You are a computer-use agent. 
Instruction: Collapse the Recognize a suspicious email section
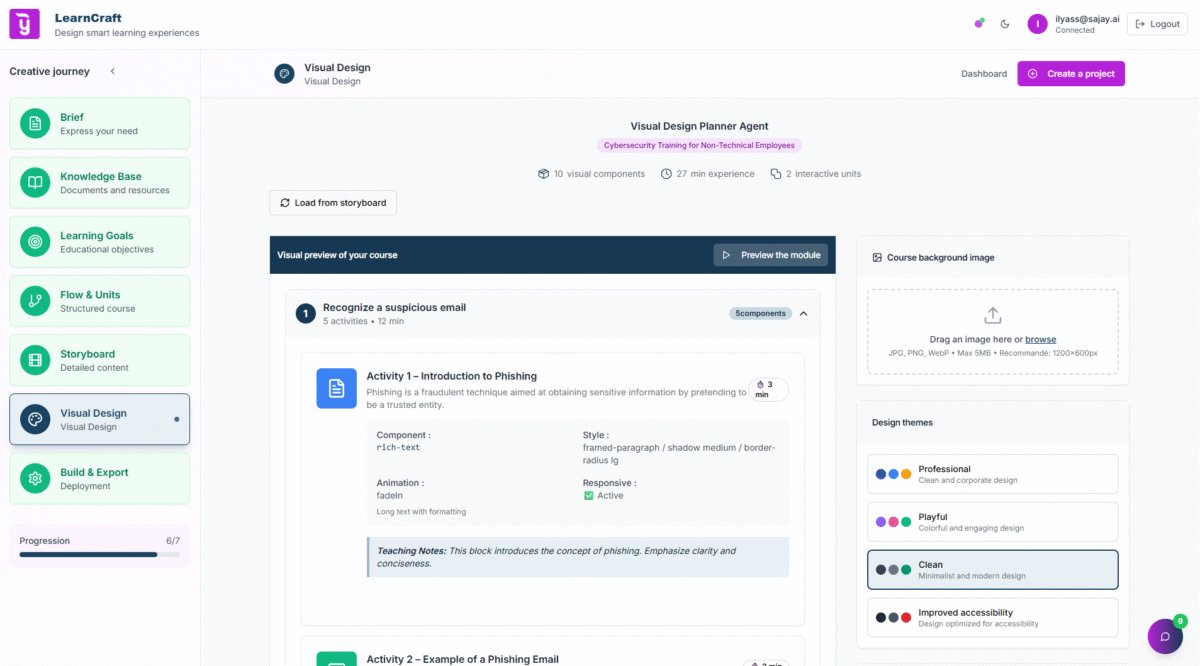[x=804, y=313]
